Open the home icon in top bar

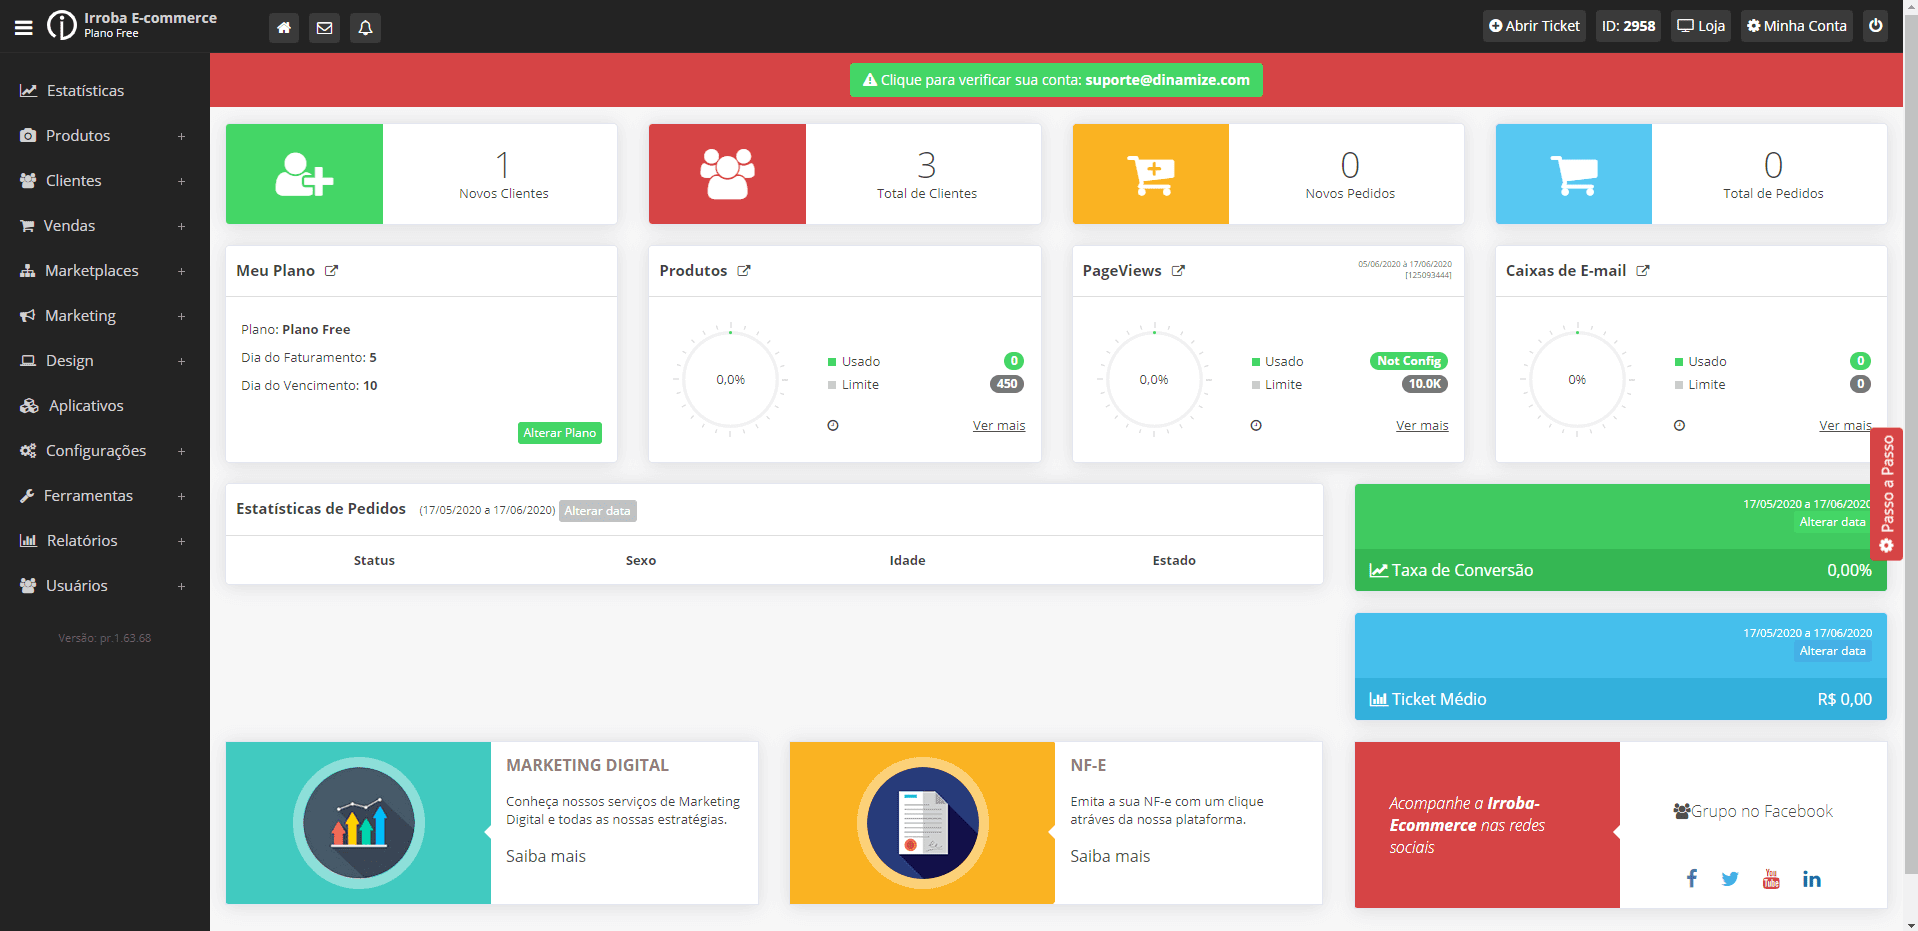tap(284, 28)
